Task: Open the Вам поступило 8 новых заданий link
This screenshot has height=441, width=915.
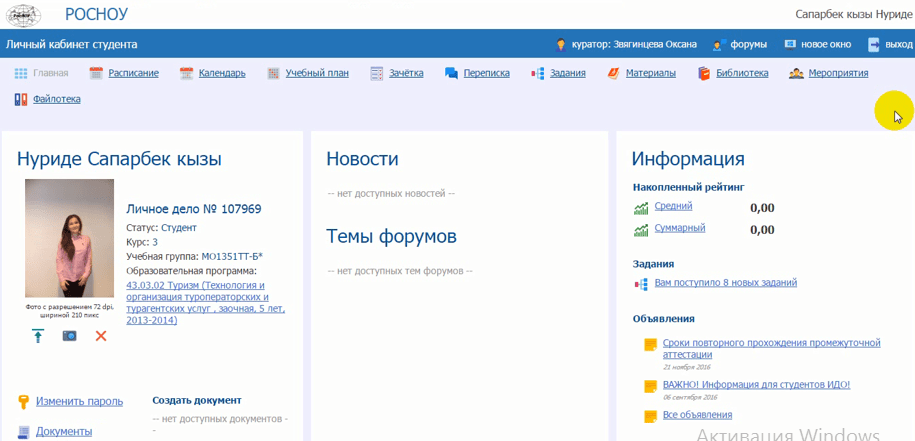Action: (x=725, y=283)
